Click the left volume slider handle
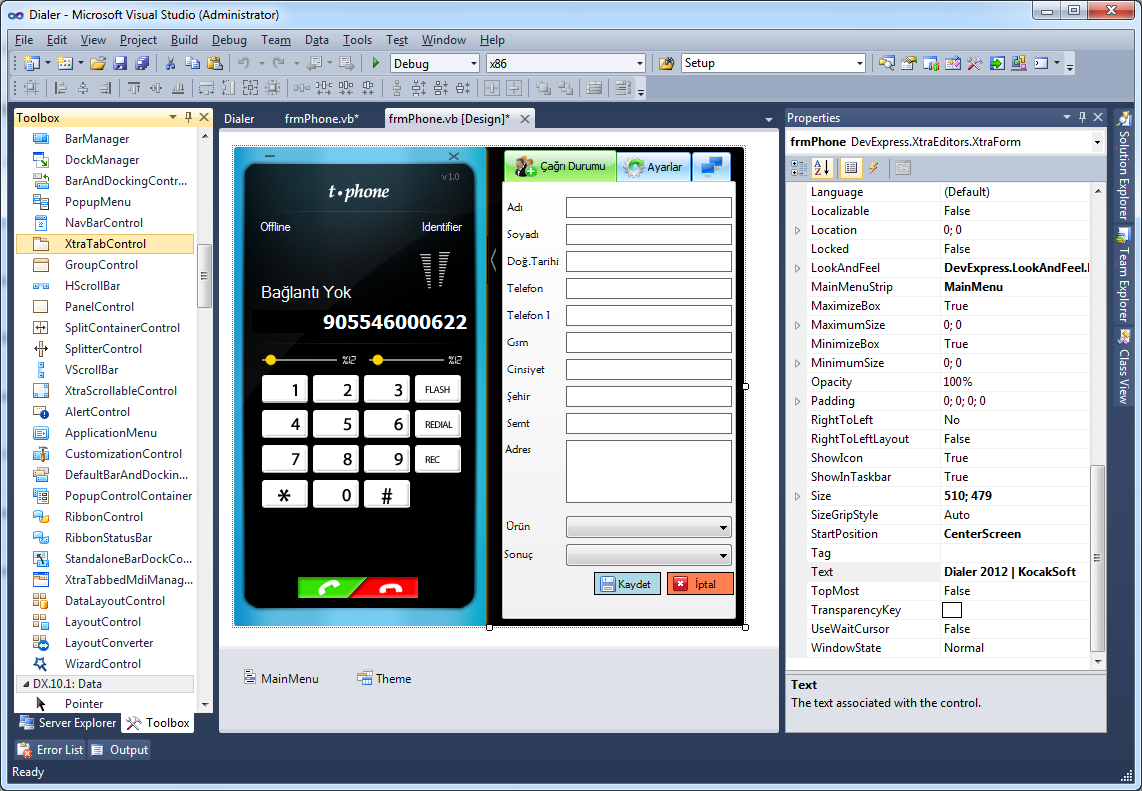Screen dimensions: 1142x791 pyautogui.click(x=270, y=360)
